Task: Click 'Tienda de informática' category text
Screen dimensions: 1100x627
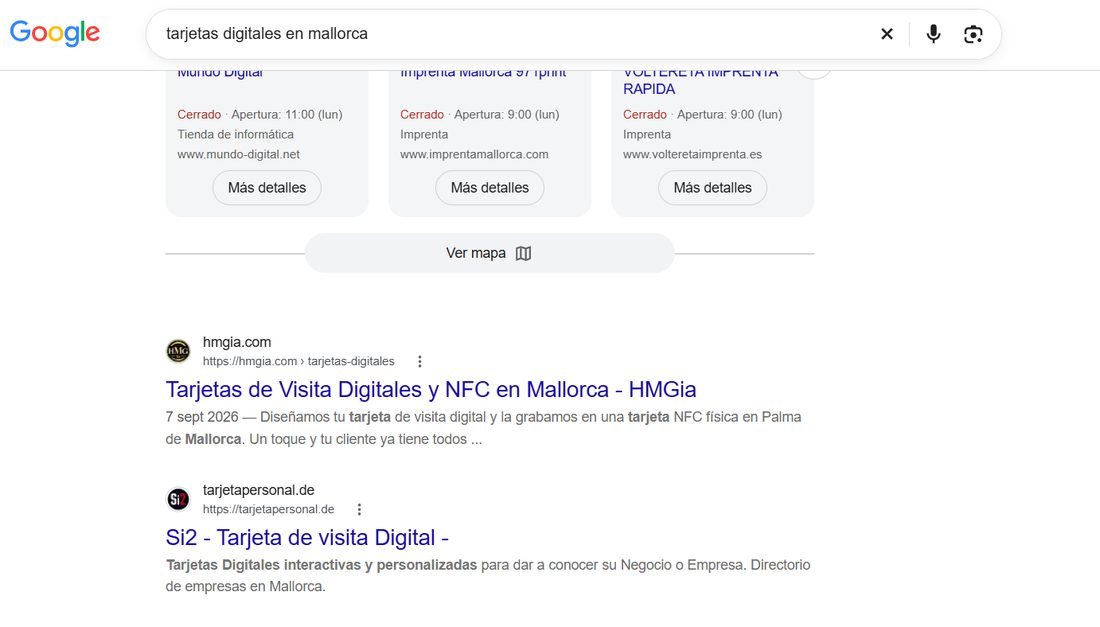Action: pyautogui.click(x=236, y=134)
